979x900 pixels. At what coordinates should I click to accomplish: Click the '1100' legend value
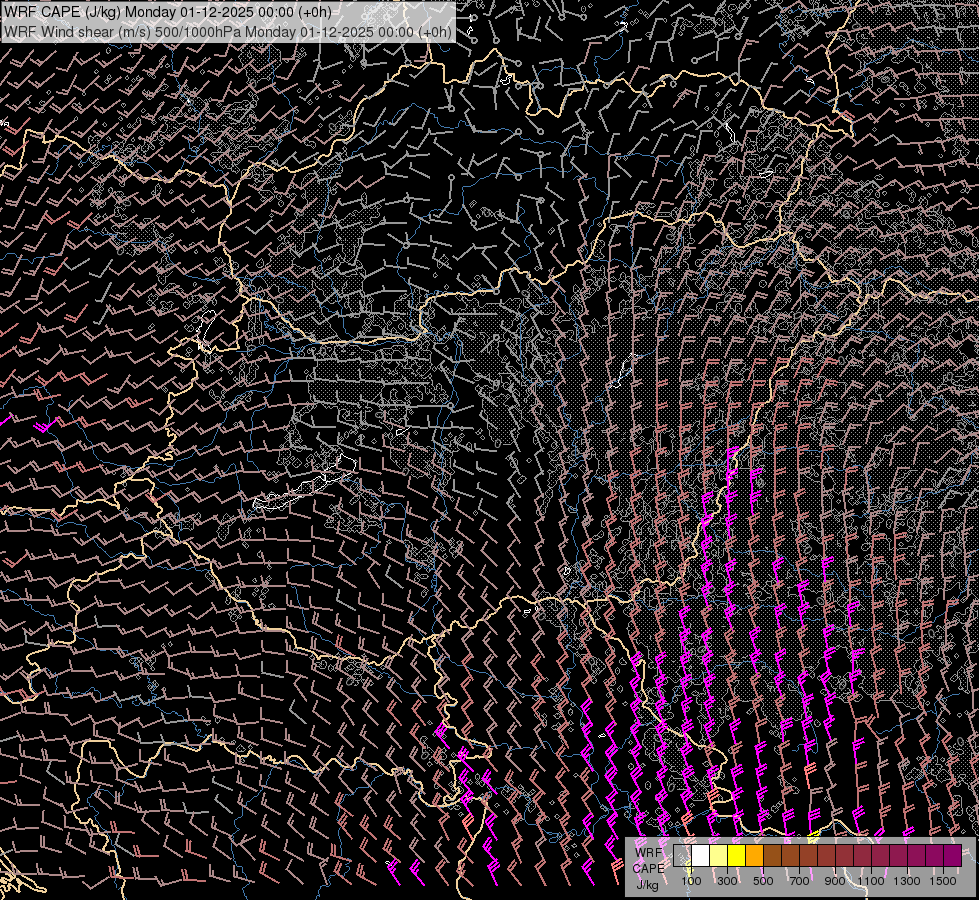coord(870,881)
